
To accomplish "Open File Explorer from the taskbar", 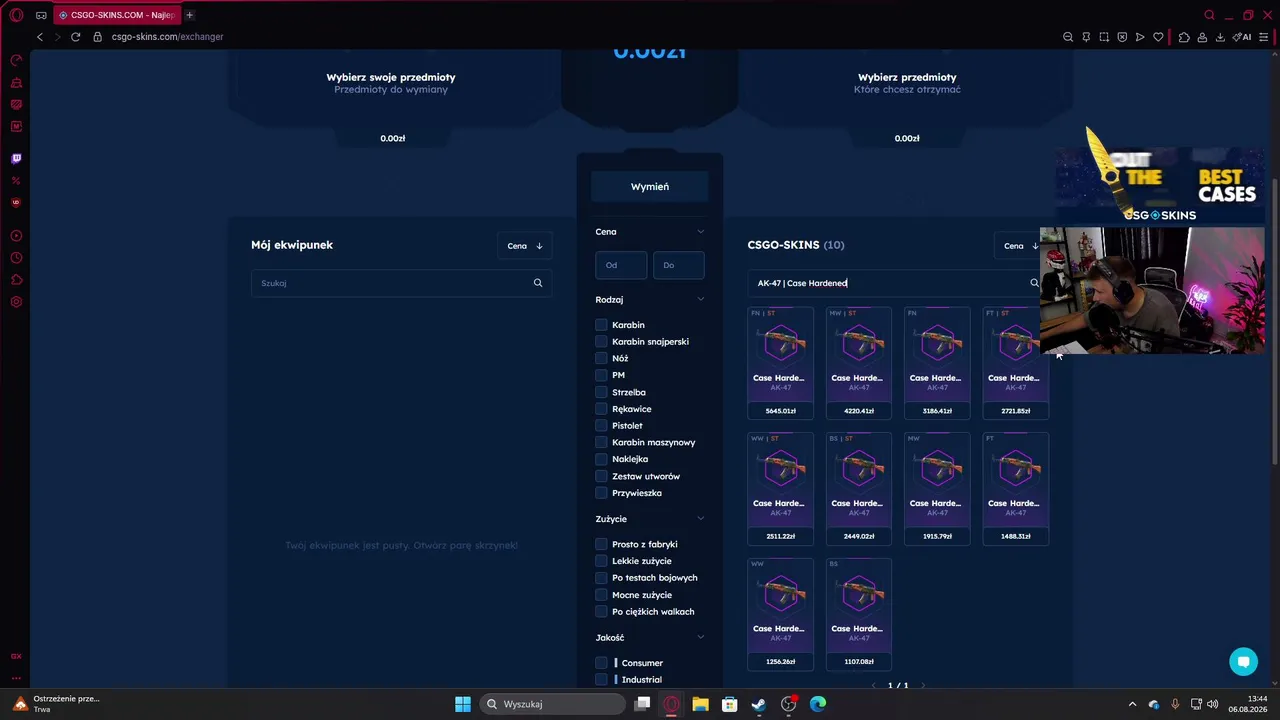I will [x=700, y=704].
